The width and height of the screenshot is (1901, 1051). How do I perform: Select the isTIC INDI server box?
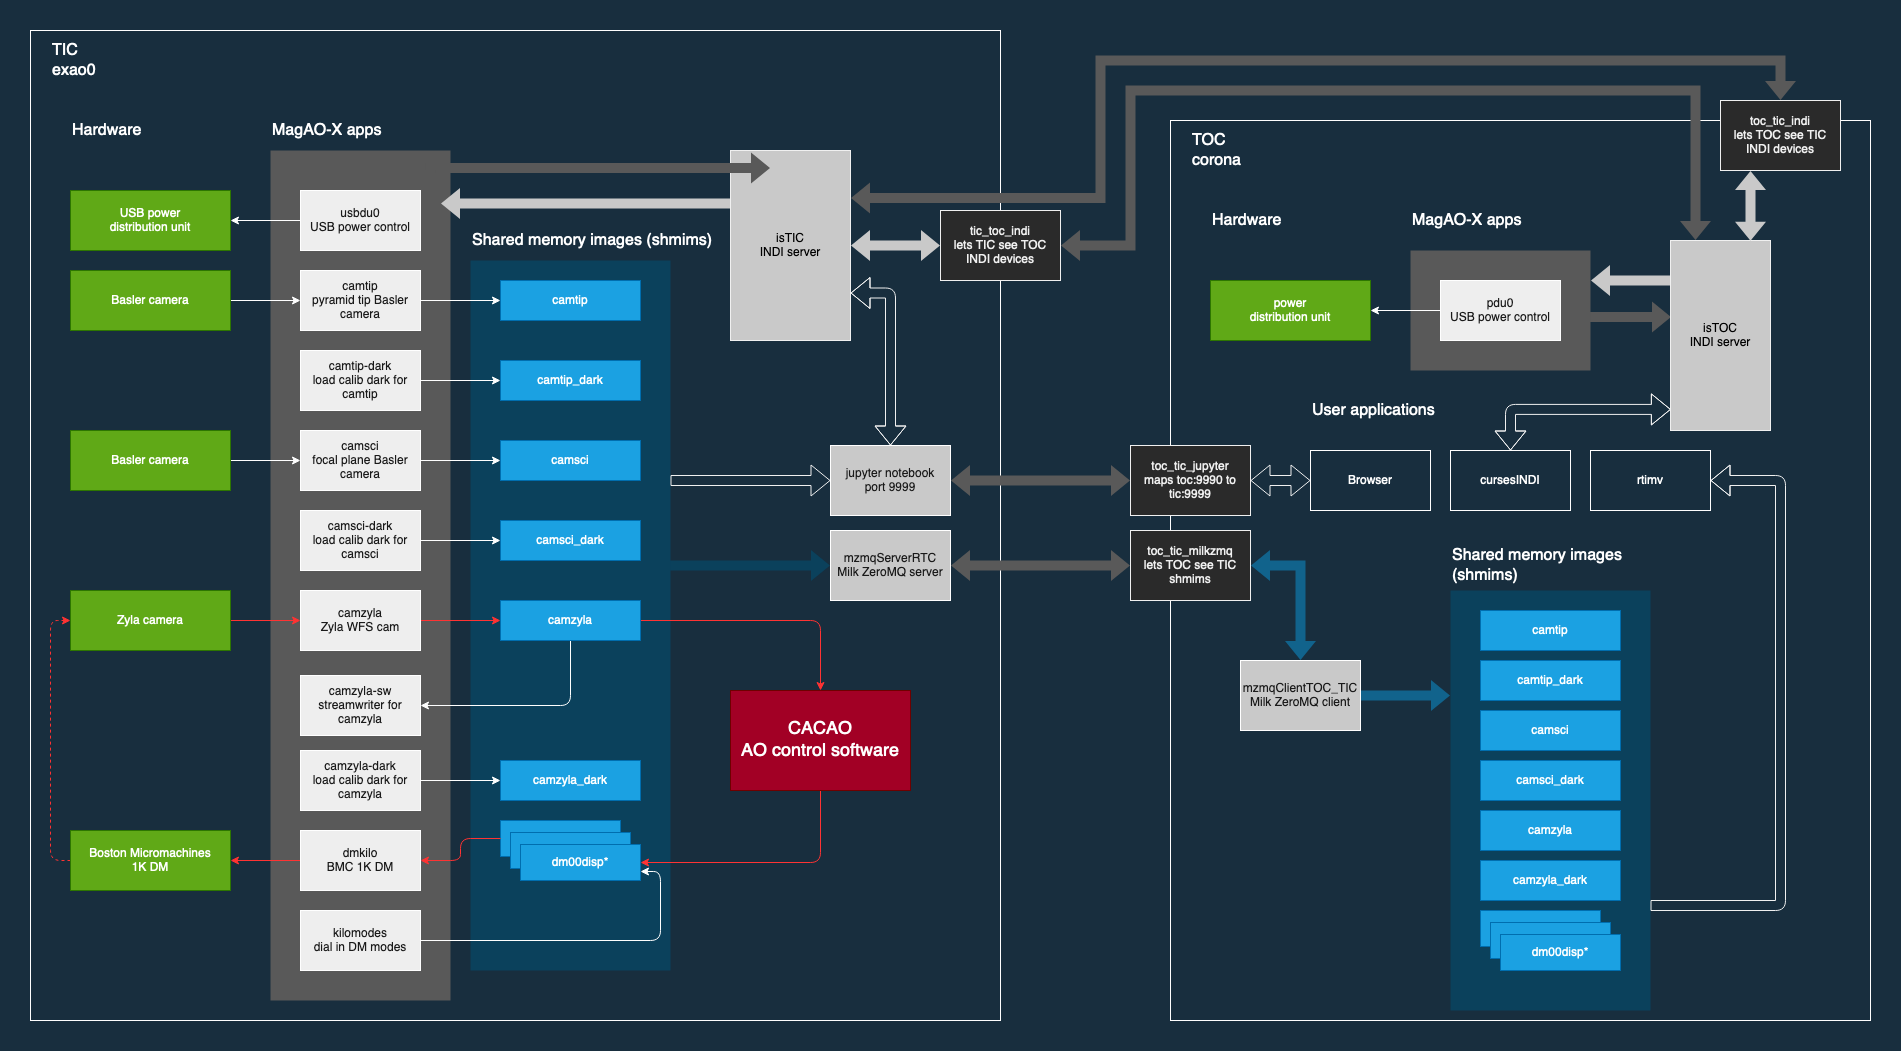pyautogui.click(x=790, y=245)
